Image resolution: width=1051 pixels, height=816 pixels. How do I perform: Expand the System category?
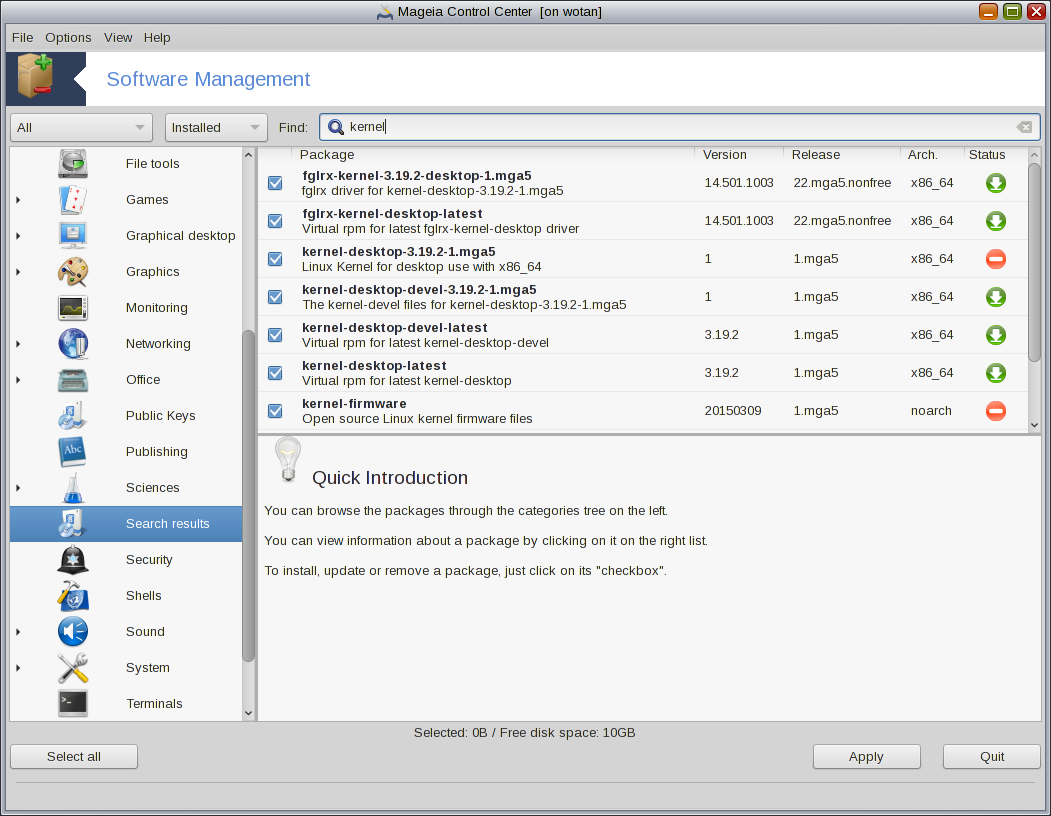(x=18, y=668)
